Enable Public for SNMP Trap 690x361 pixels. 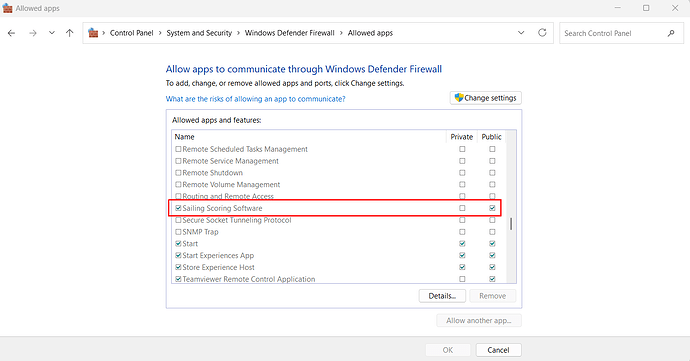pyautogui.click(x=492, y=232)
